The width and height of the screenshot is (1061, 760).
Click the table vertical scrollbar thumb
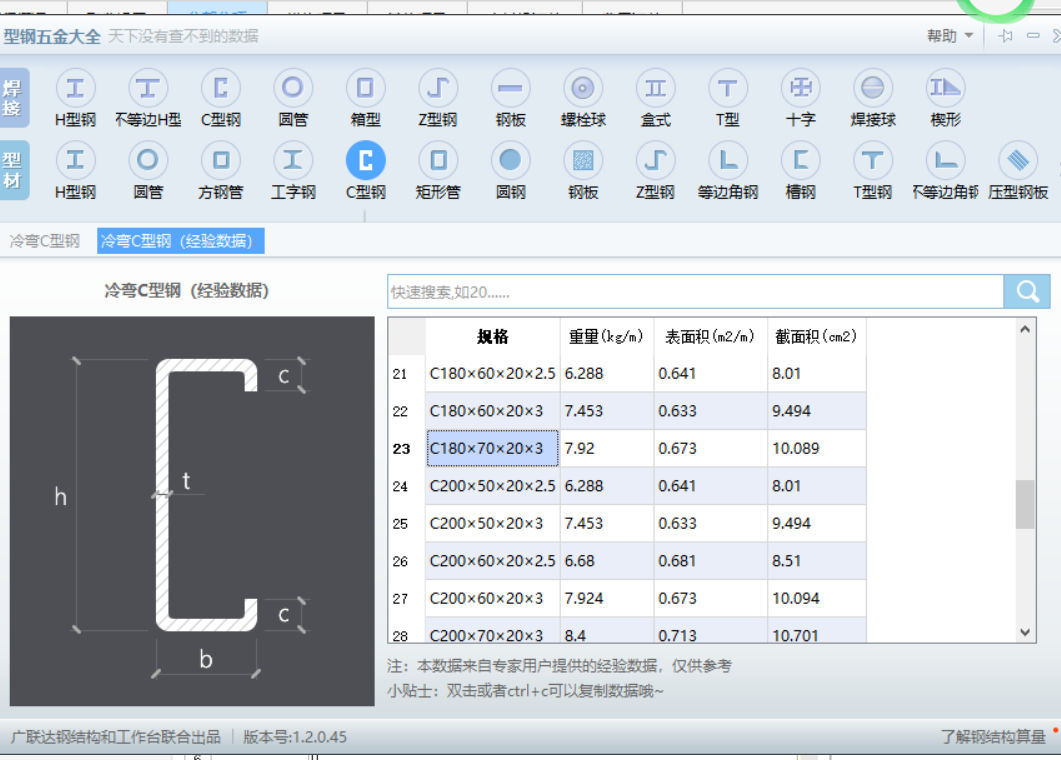click(x=1025, y=504)
